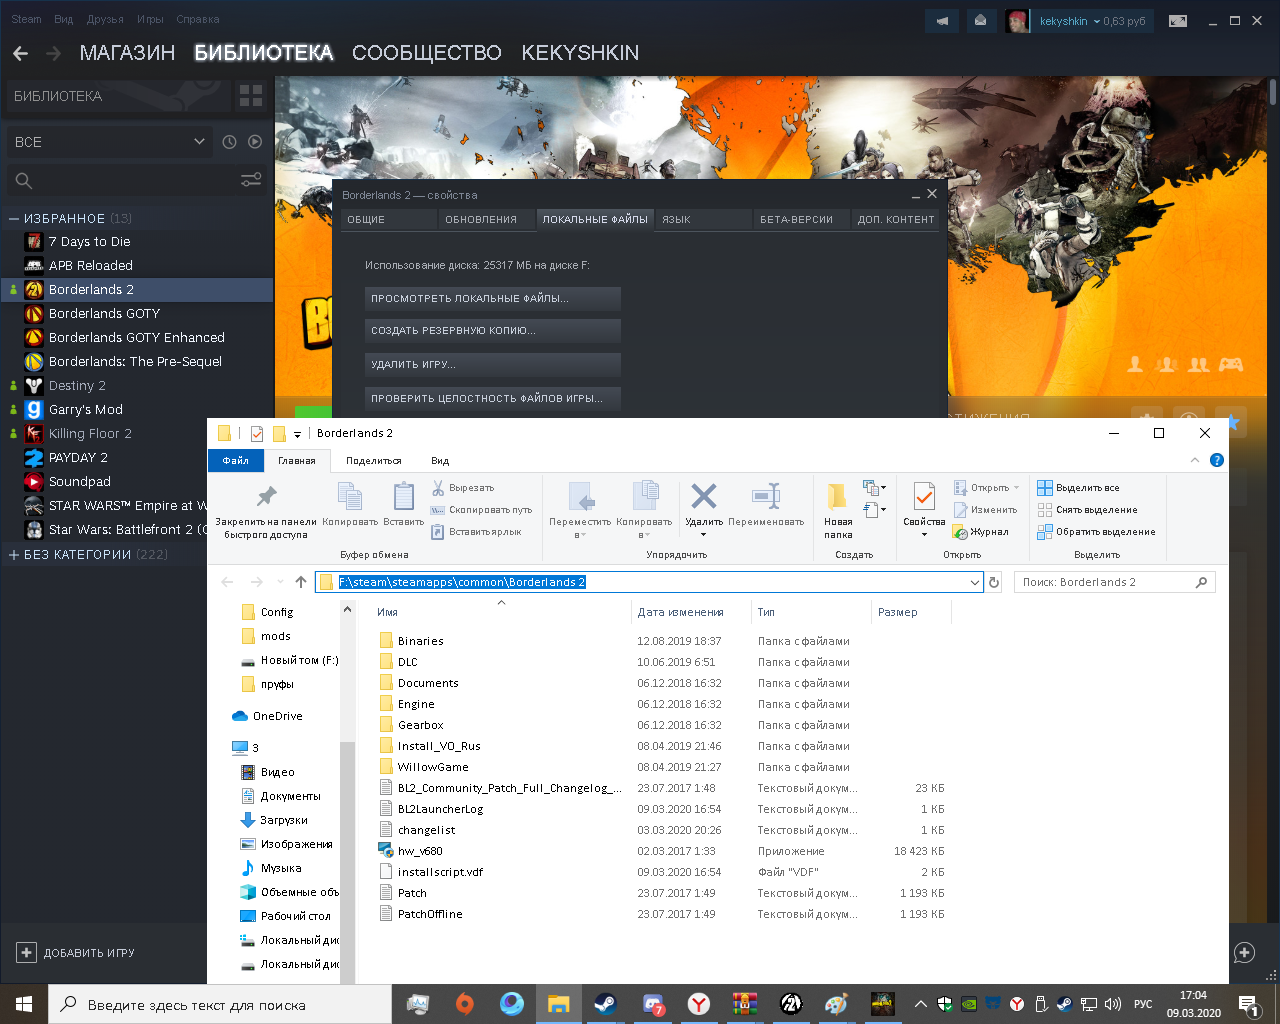The height and width of the screenshot is (1024, 1280).
Task: Click the Поиск: Borderlands 2 search box
Action: pos(1115,582)
